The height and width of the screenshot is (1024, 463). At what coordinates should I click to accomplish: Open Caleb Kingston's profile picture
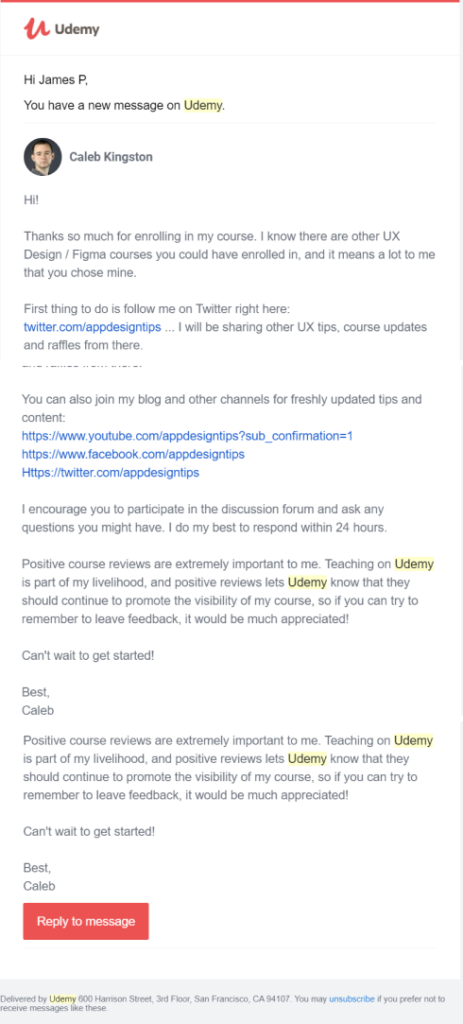click(43, 157)
